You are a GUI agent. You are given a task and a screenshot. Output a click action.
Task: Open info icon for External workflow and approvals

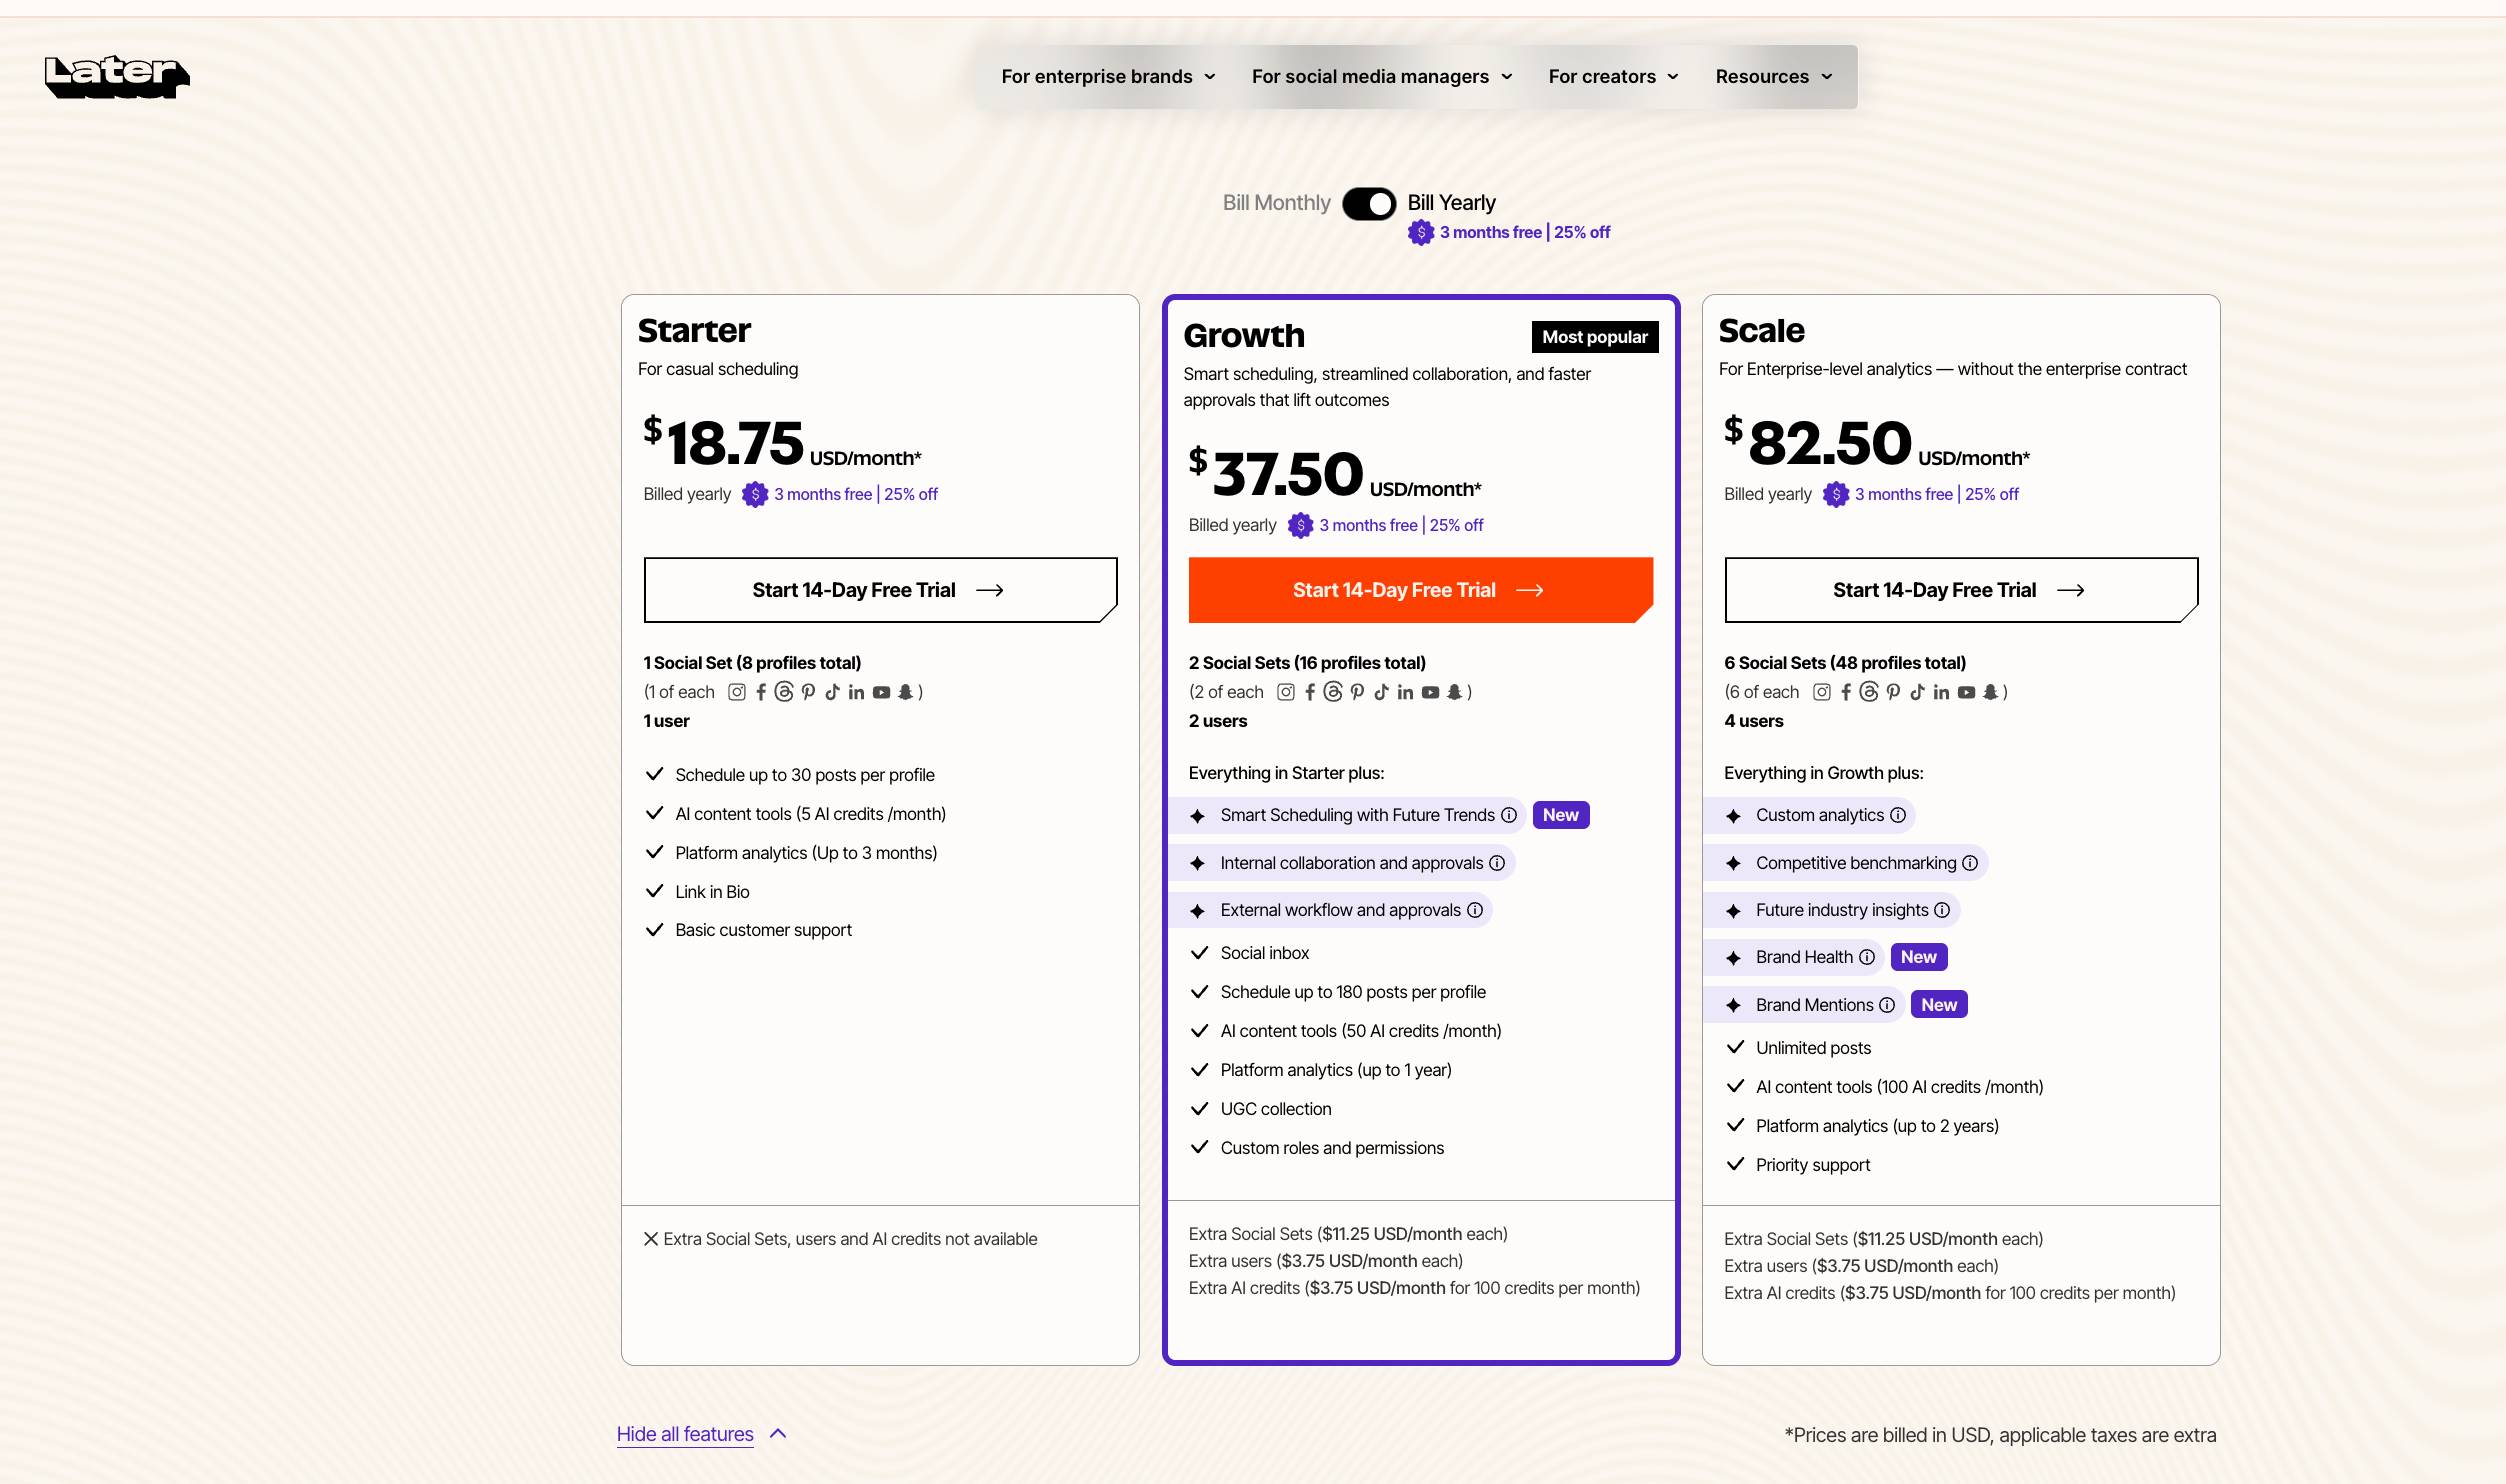pyautogui.click(x=1475, y=910)
